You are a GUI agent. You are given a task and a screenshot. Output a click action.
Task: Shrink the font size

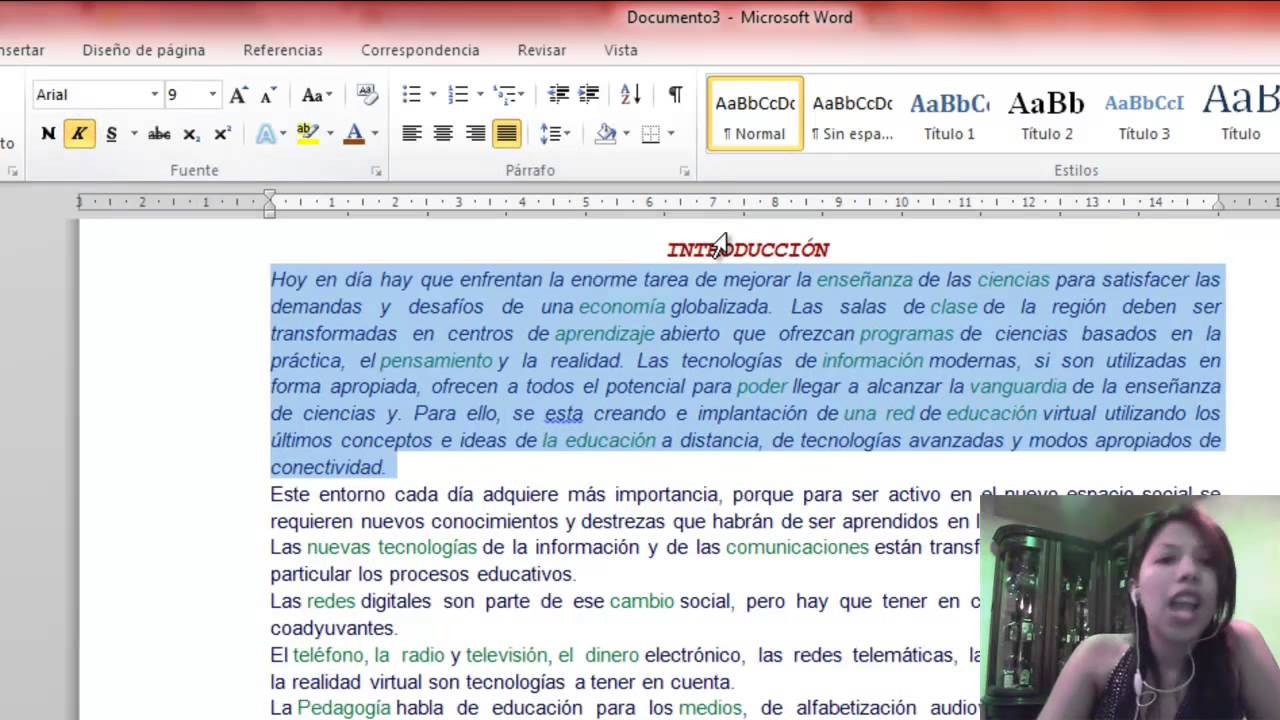pyautogui.click(x=268, y=95)
